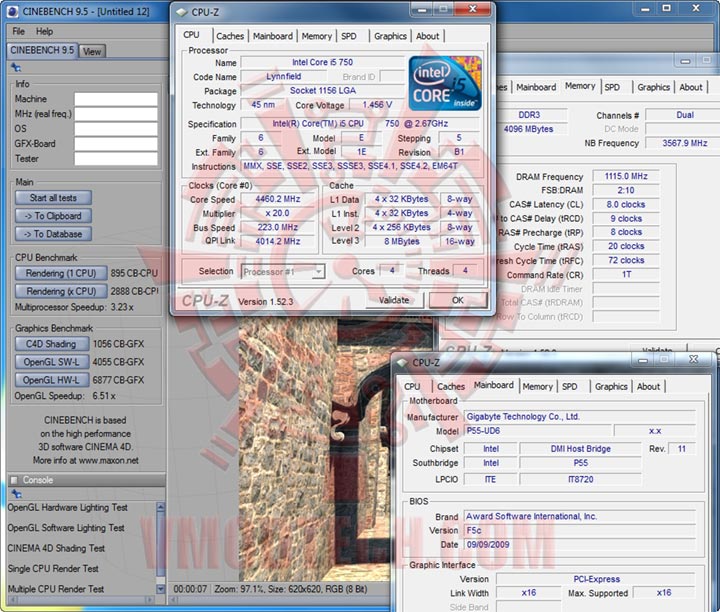Click the Tester input field
720x612 pixels.
tap(116, 159)
